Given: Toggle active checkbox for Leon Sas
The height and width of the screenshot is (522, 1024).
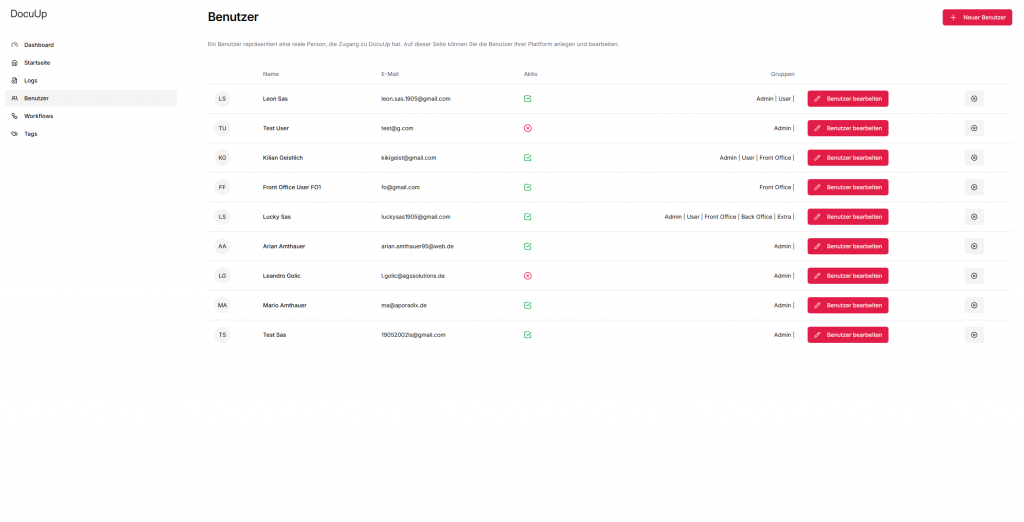Looking at the screenshot, I should tap(527, 99).
